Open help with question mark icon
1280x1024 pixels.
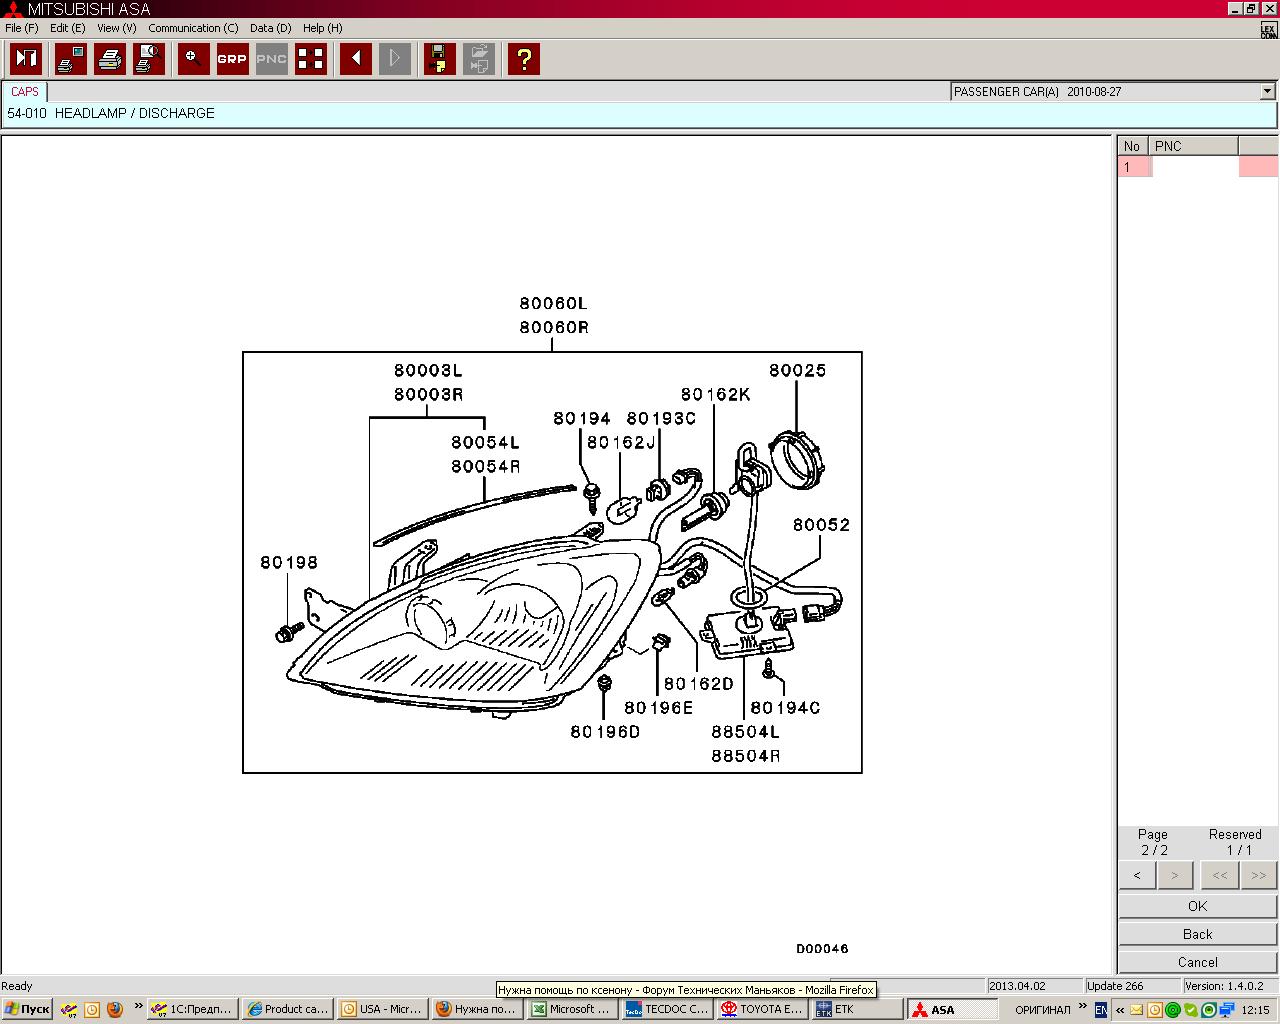point(524,59)
